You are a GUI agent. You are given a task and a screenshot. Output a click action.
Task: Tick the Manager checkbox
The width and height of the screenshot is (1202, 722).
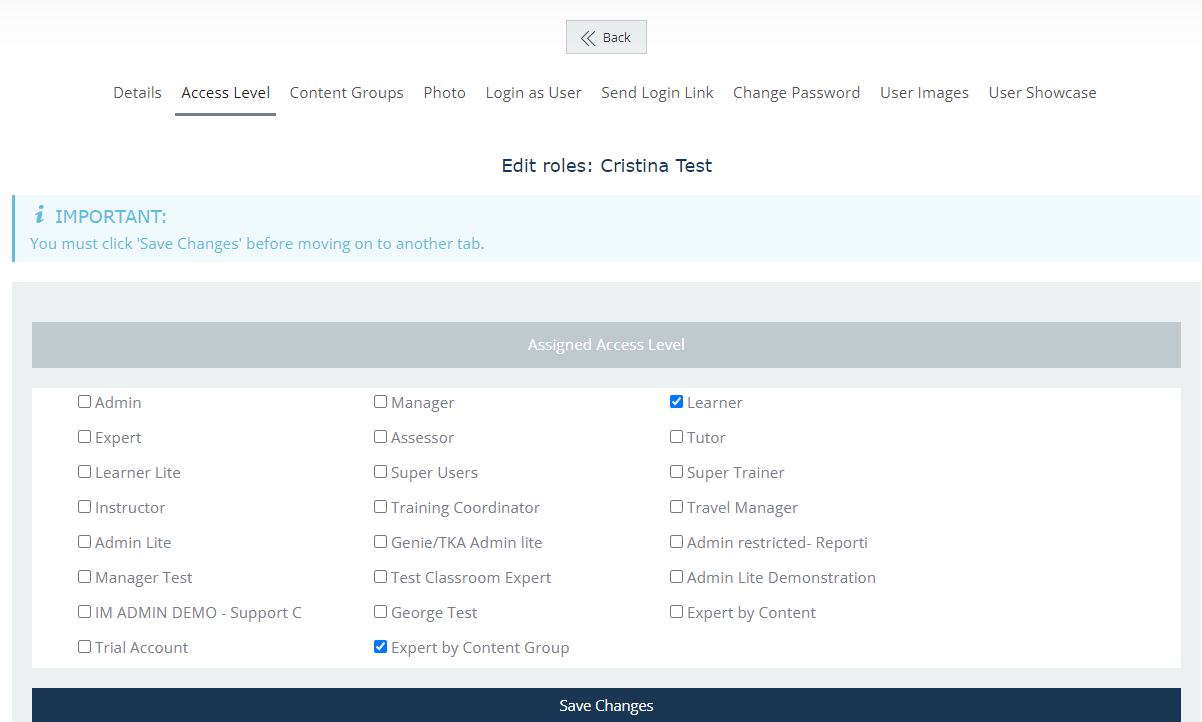point(381,402)
